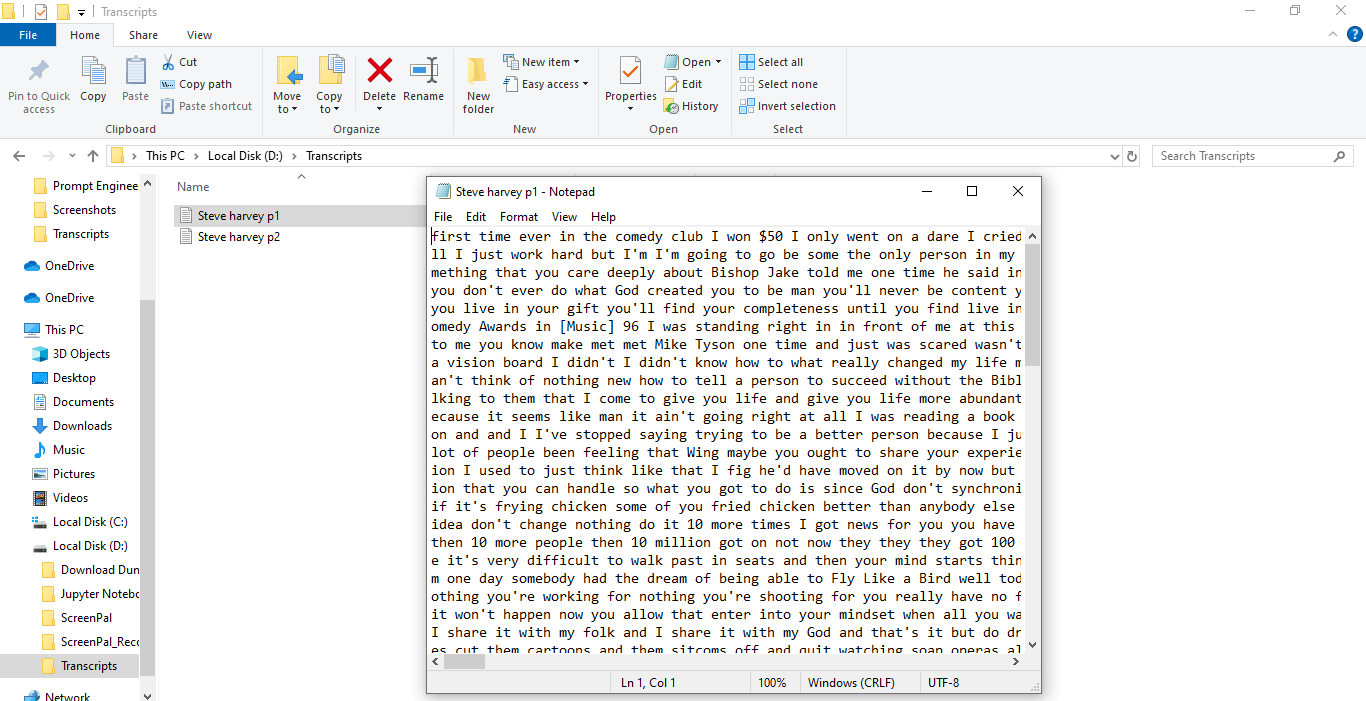Image resolution: width=1366 pixels, height=701 pixels.
Task: Expand the Move to dropdown
Action: pyautogui.click(x=287, y=109)
